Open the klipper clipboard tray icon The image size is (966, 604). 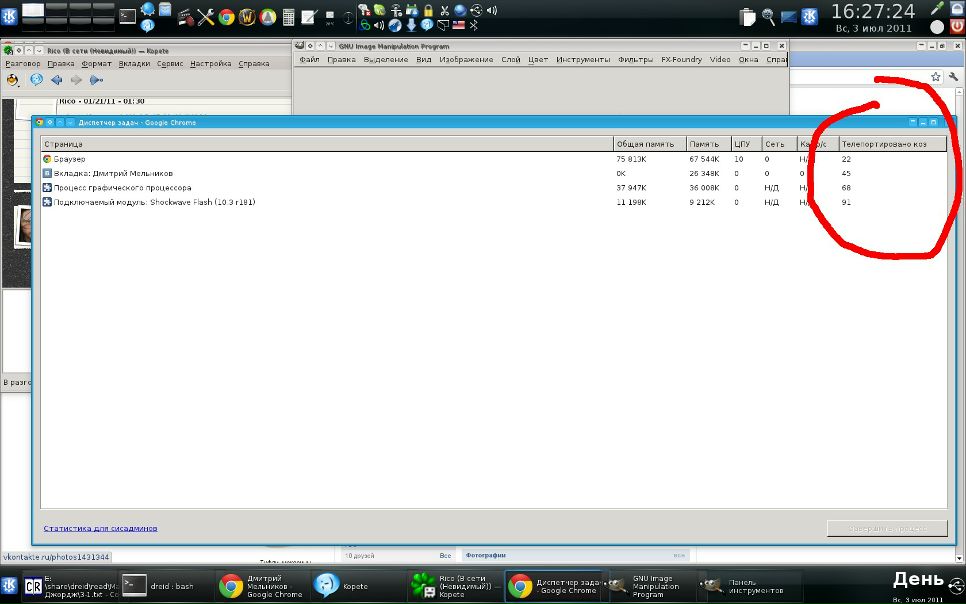pos(748,16)
